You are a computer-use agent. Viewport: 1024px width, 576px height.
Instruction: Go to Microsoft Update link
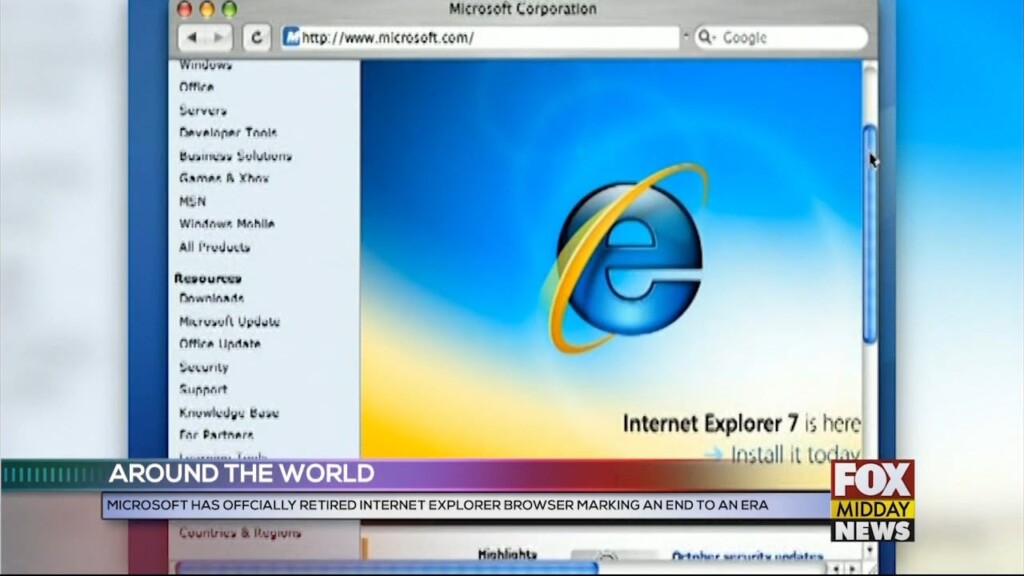click(229, 321)
